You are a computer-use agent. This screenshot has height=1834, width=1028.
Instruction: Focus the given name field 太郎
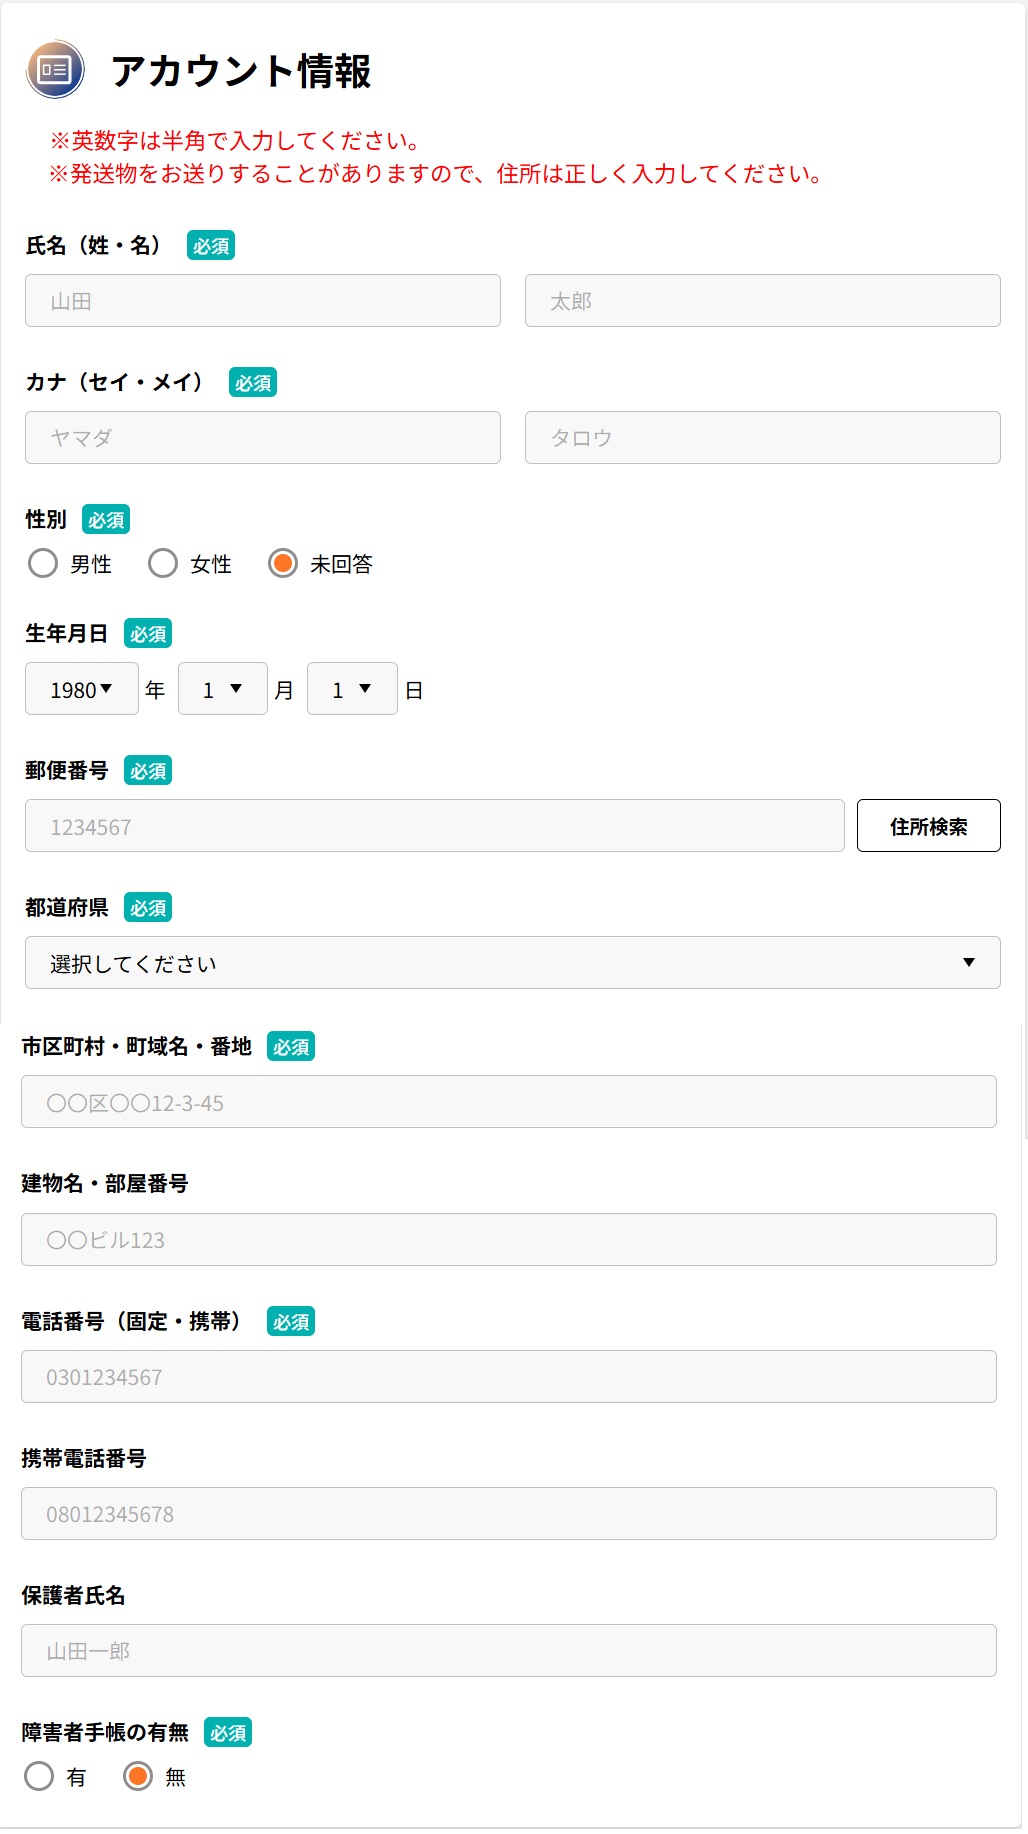click(763, 301)
